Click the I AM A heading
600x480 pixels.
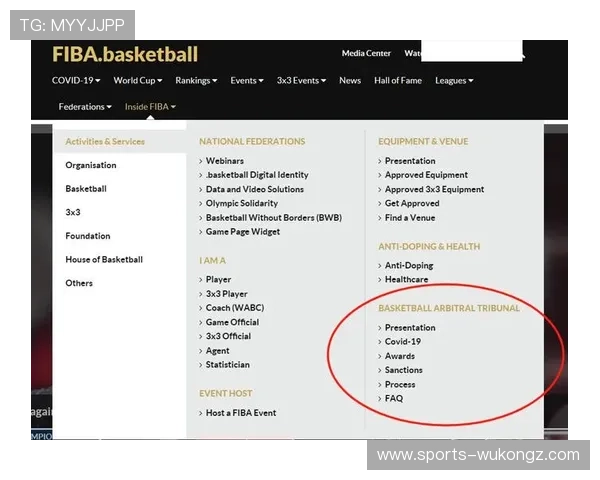[212, 261]
